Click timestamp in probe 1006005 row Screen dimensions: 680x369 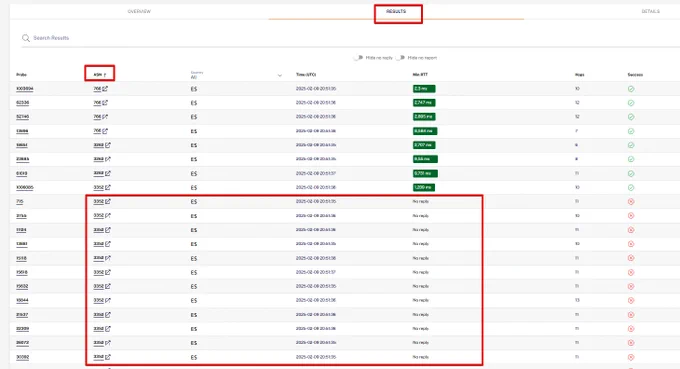click(x=316, y=187)
